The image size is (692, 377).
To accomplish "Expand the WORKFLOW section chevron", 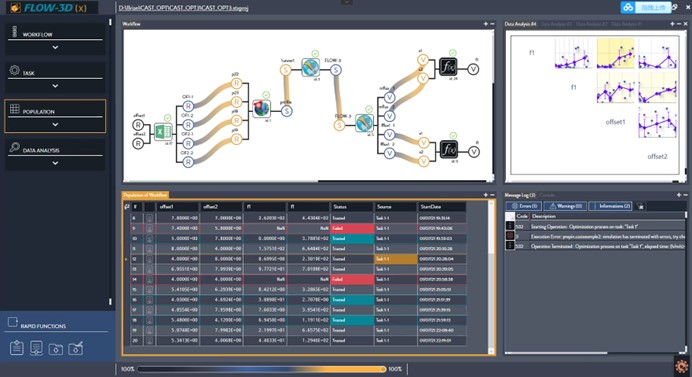I will (x=55, y=47).
